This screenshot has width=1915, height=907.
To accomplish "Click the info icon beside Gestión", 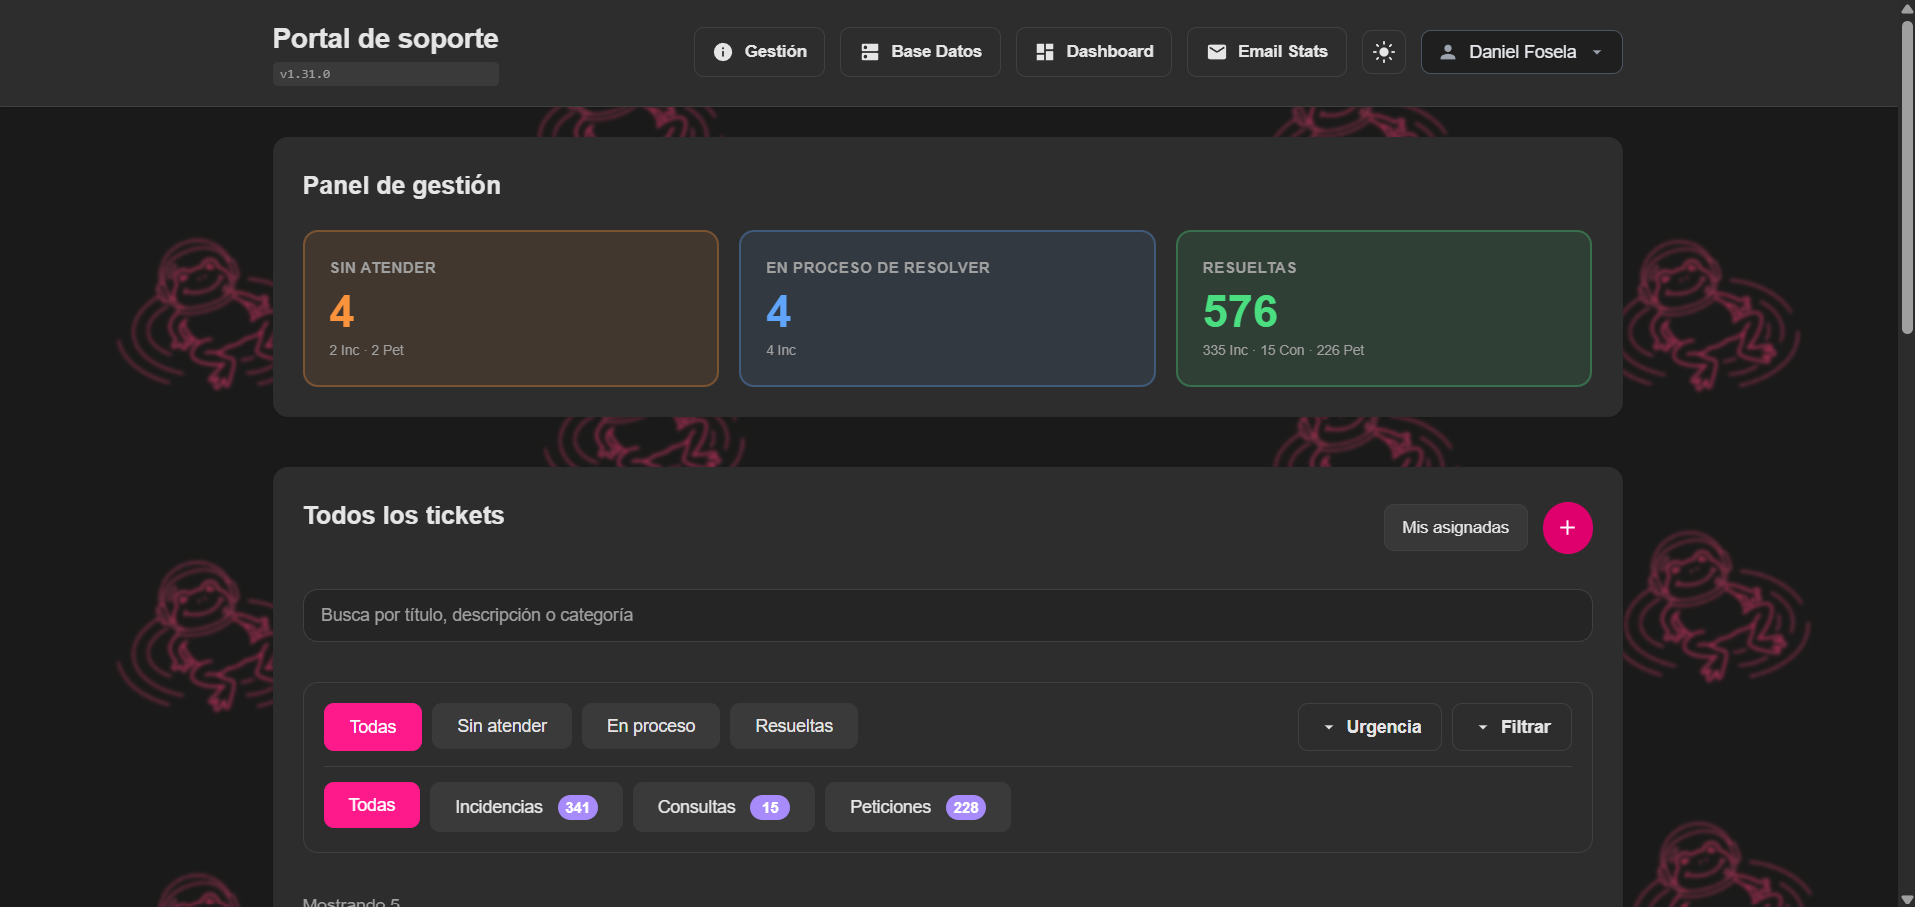I will (722, 52).
